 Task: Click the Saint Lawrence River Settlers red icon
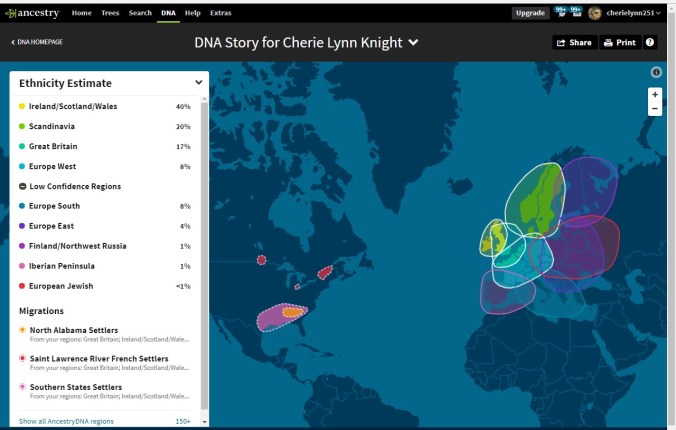[22, 358]
